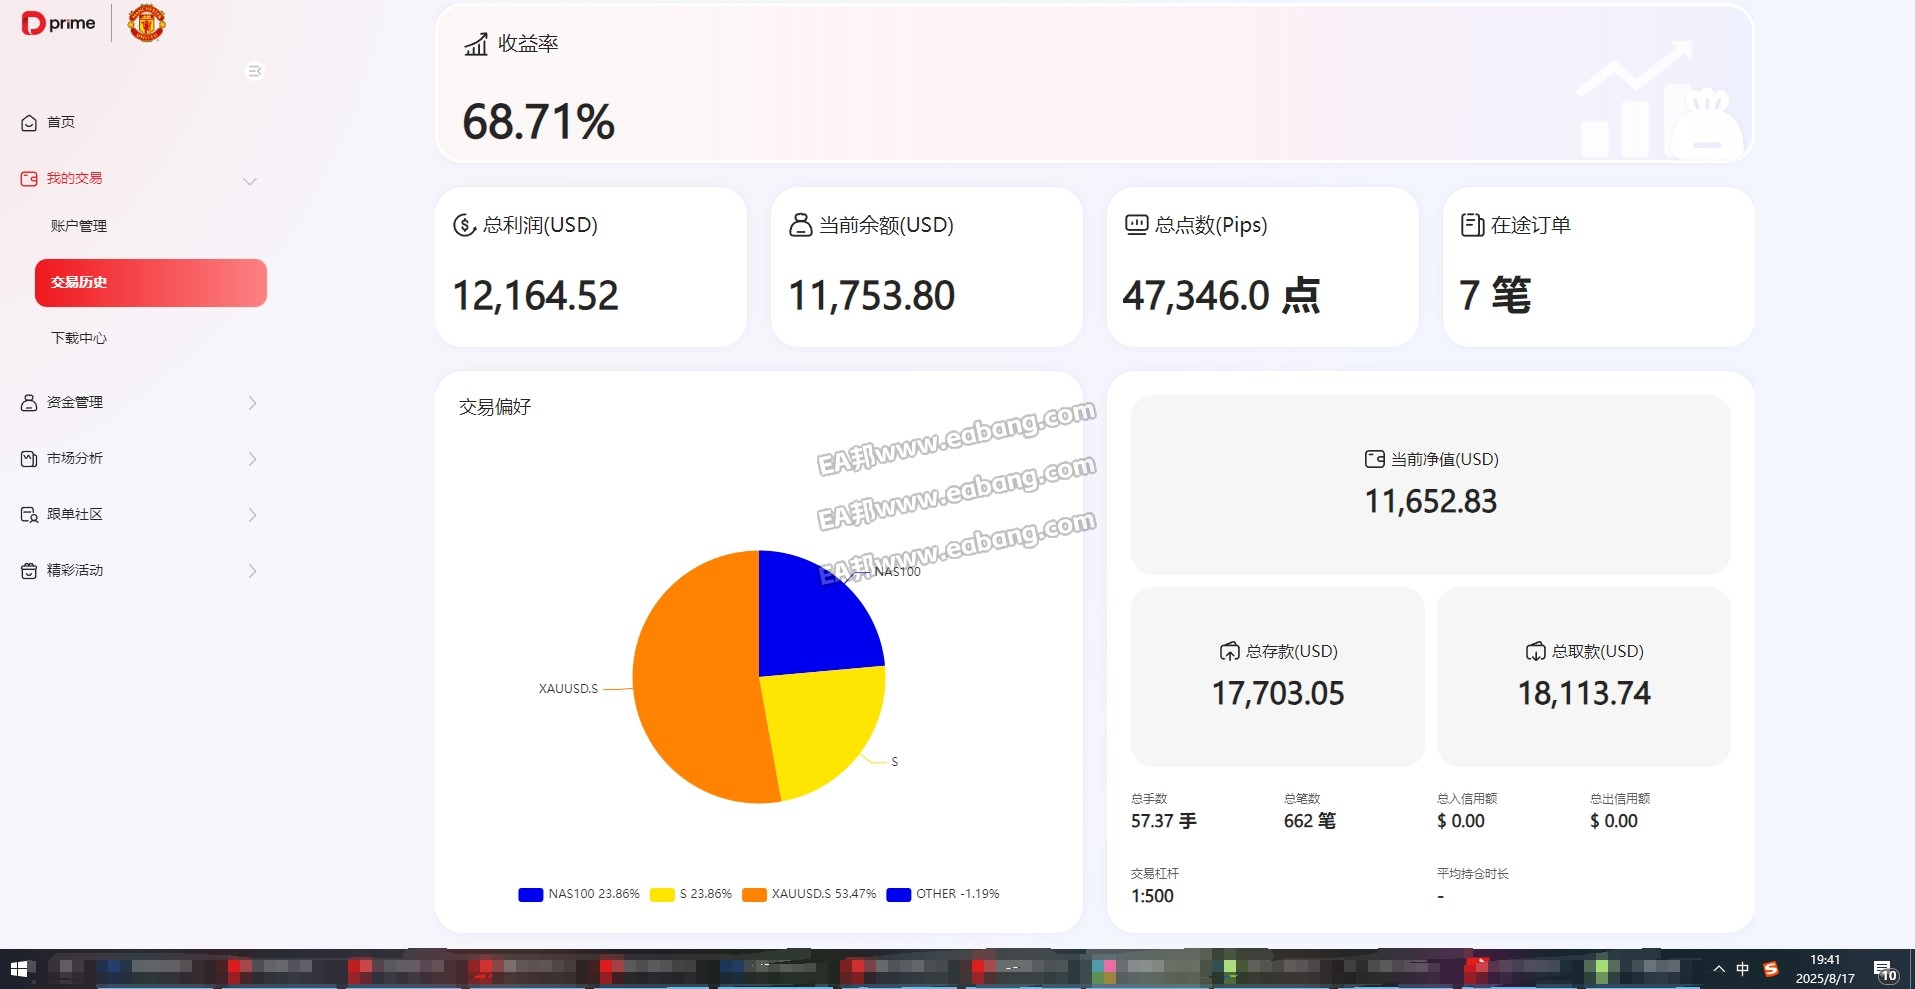Click the 47,346.0 点 pips value
This screenshot has height=989, width=1915.
(1221, 296)
